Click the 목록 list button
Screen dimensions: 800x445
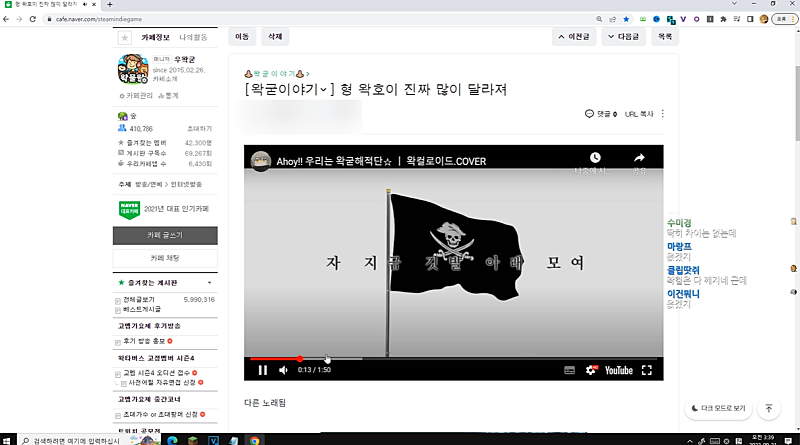[x=665, y=37]
